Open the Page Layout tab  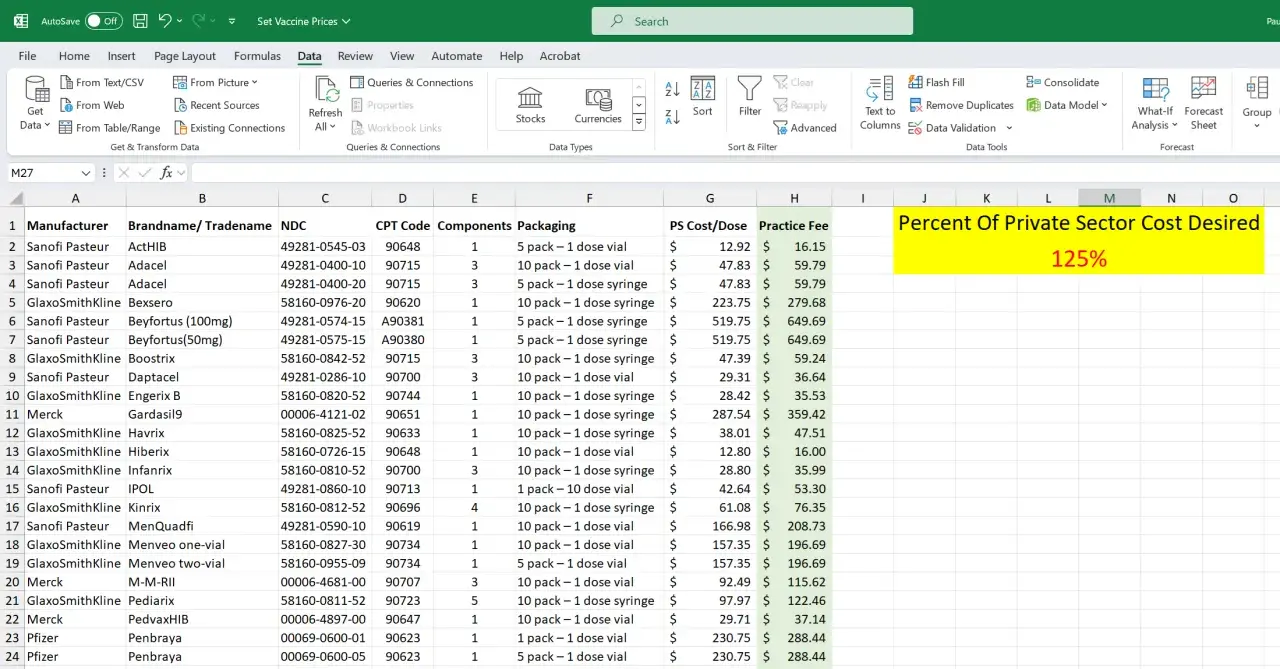tap(185, 56)
